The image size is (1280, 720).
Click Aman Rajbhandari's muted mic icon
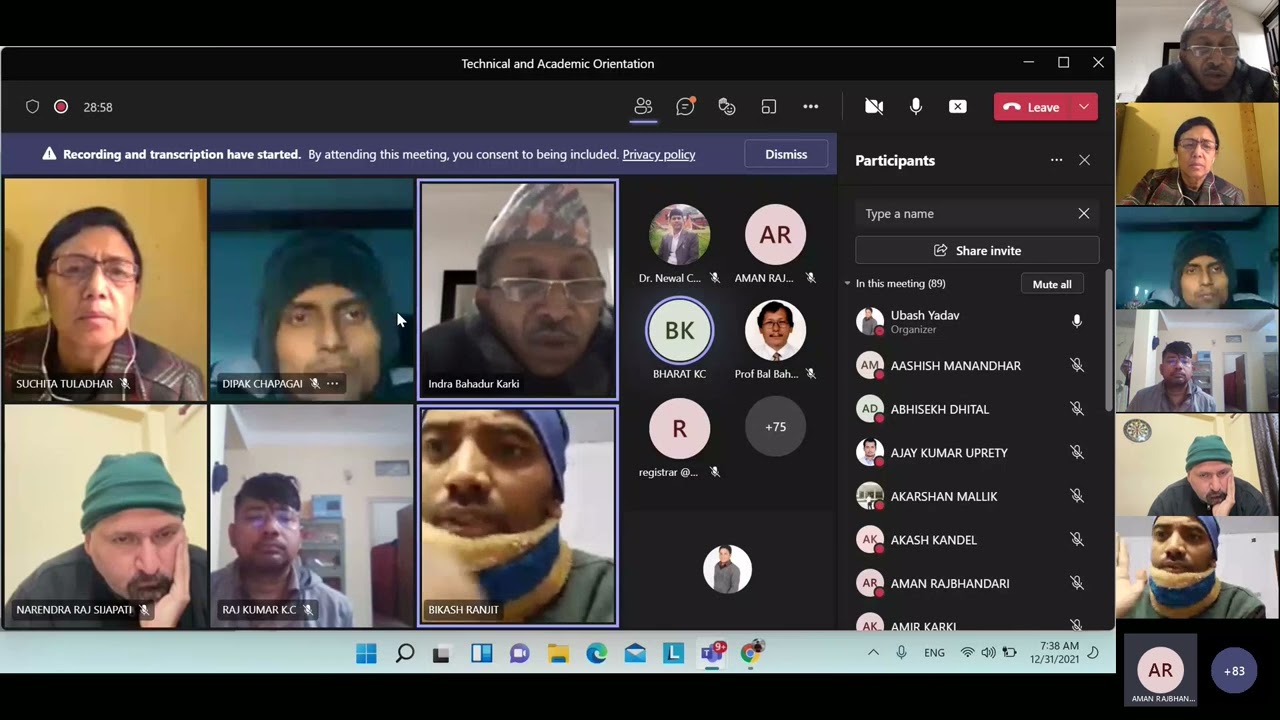pyautogui.click(x=1077, y=583)
